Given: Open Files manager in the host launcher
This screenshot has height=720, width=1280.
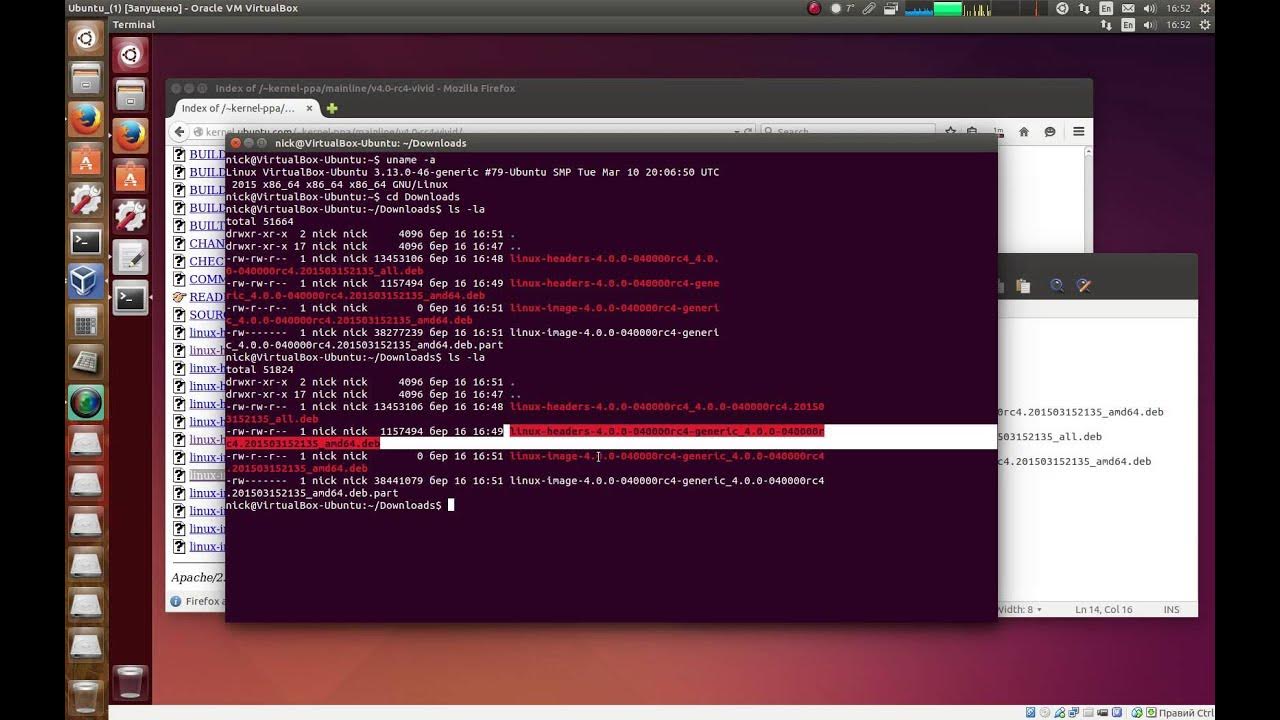Looking at the screenshot, I should [x=86, y=78].
